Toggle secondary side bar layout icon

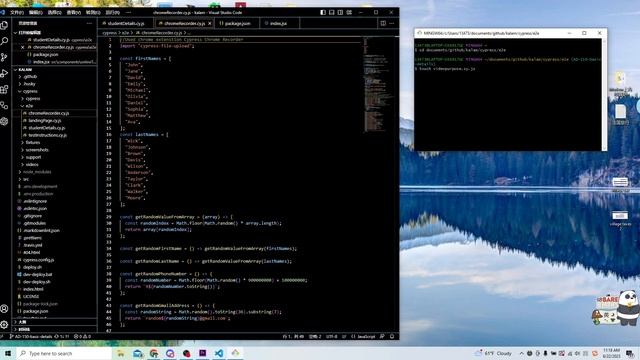[340, 13]
